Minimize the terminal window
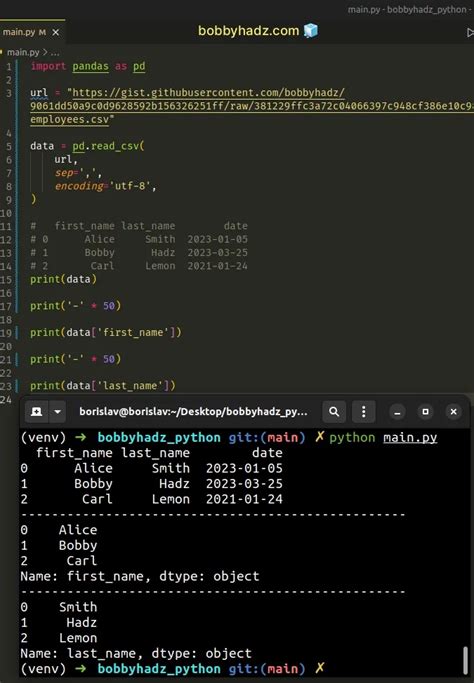 pos(397,412)
